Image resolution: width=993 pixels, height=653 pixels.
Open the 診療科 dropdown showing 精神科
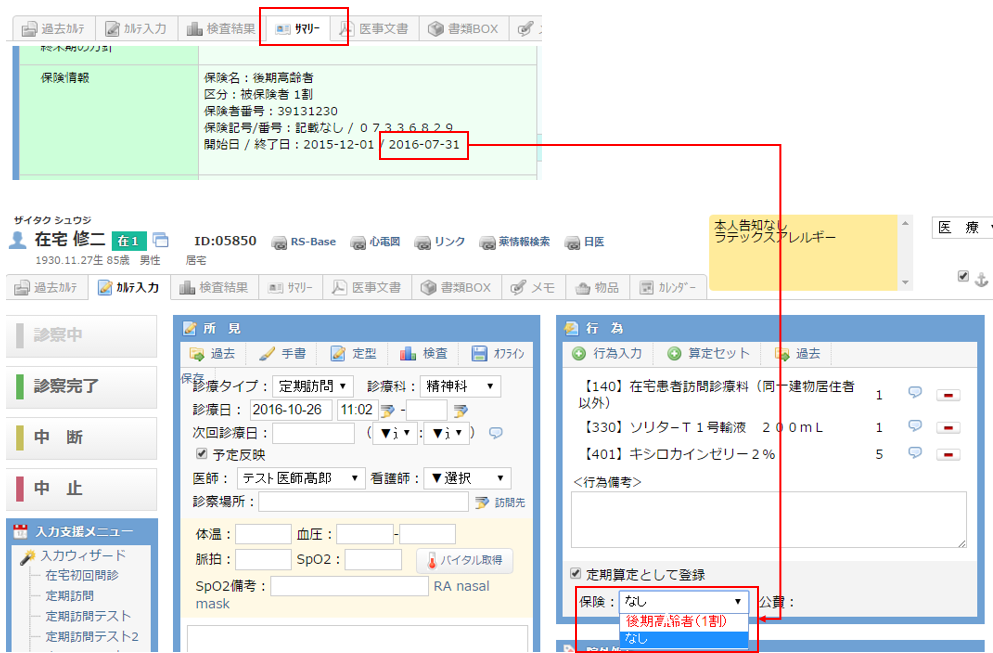[x=460, y=386]
